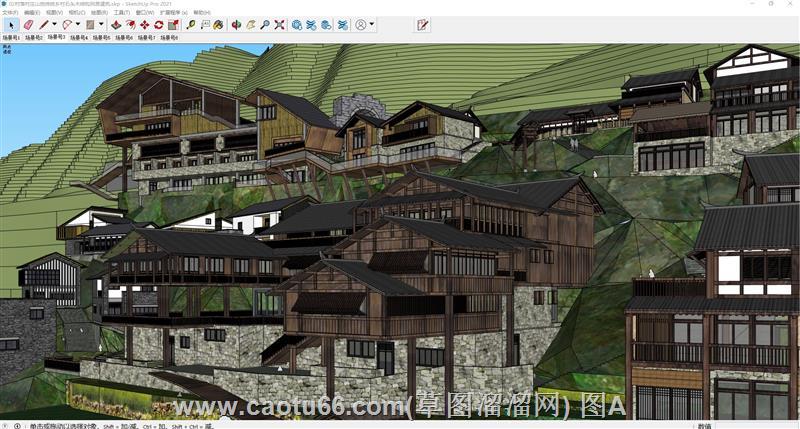This screenshot has width=800, height=429.
Task: Open the 相机(C) Camera menu
Action: pyautogui.click(x=77, y=12)
